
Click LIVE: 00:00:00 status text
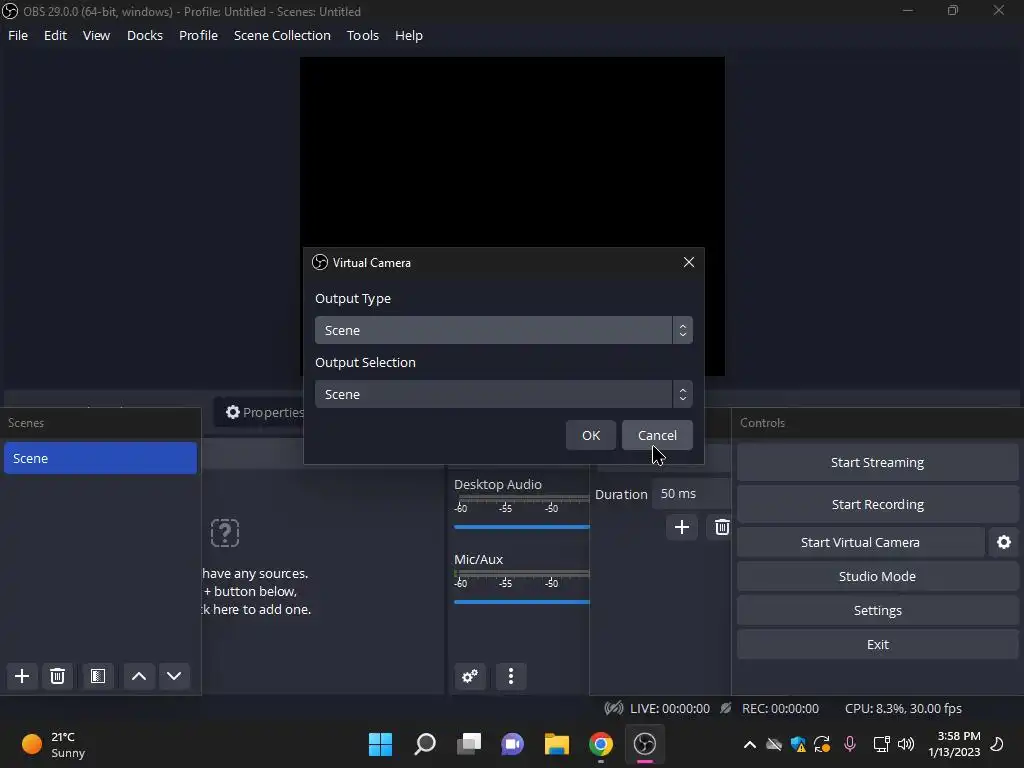669,708
